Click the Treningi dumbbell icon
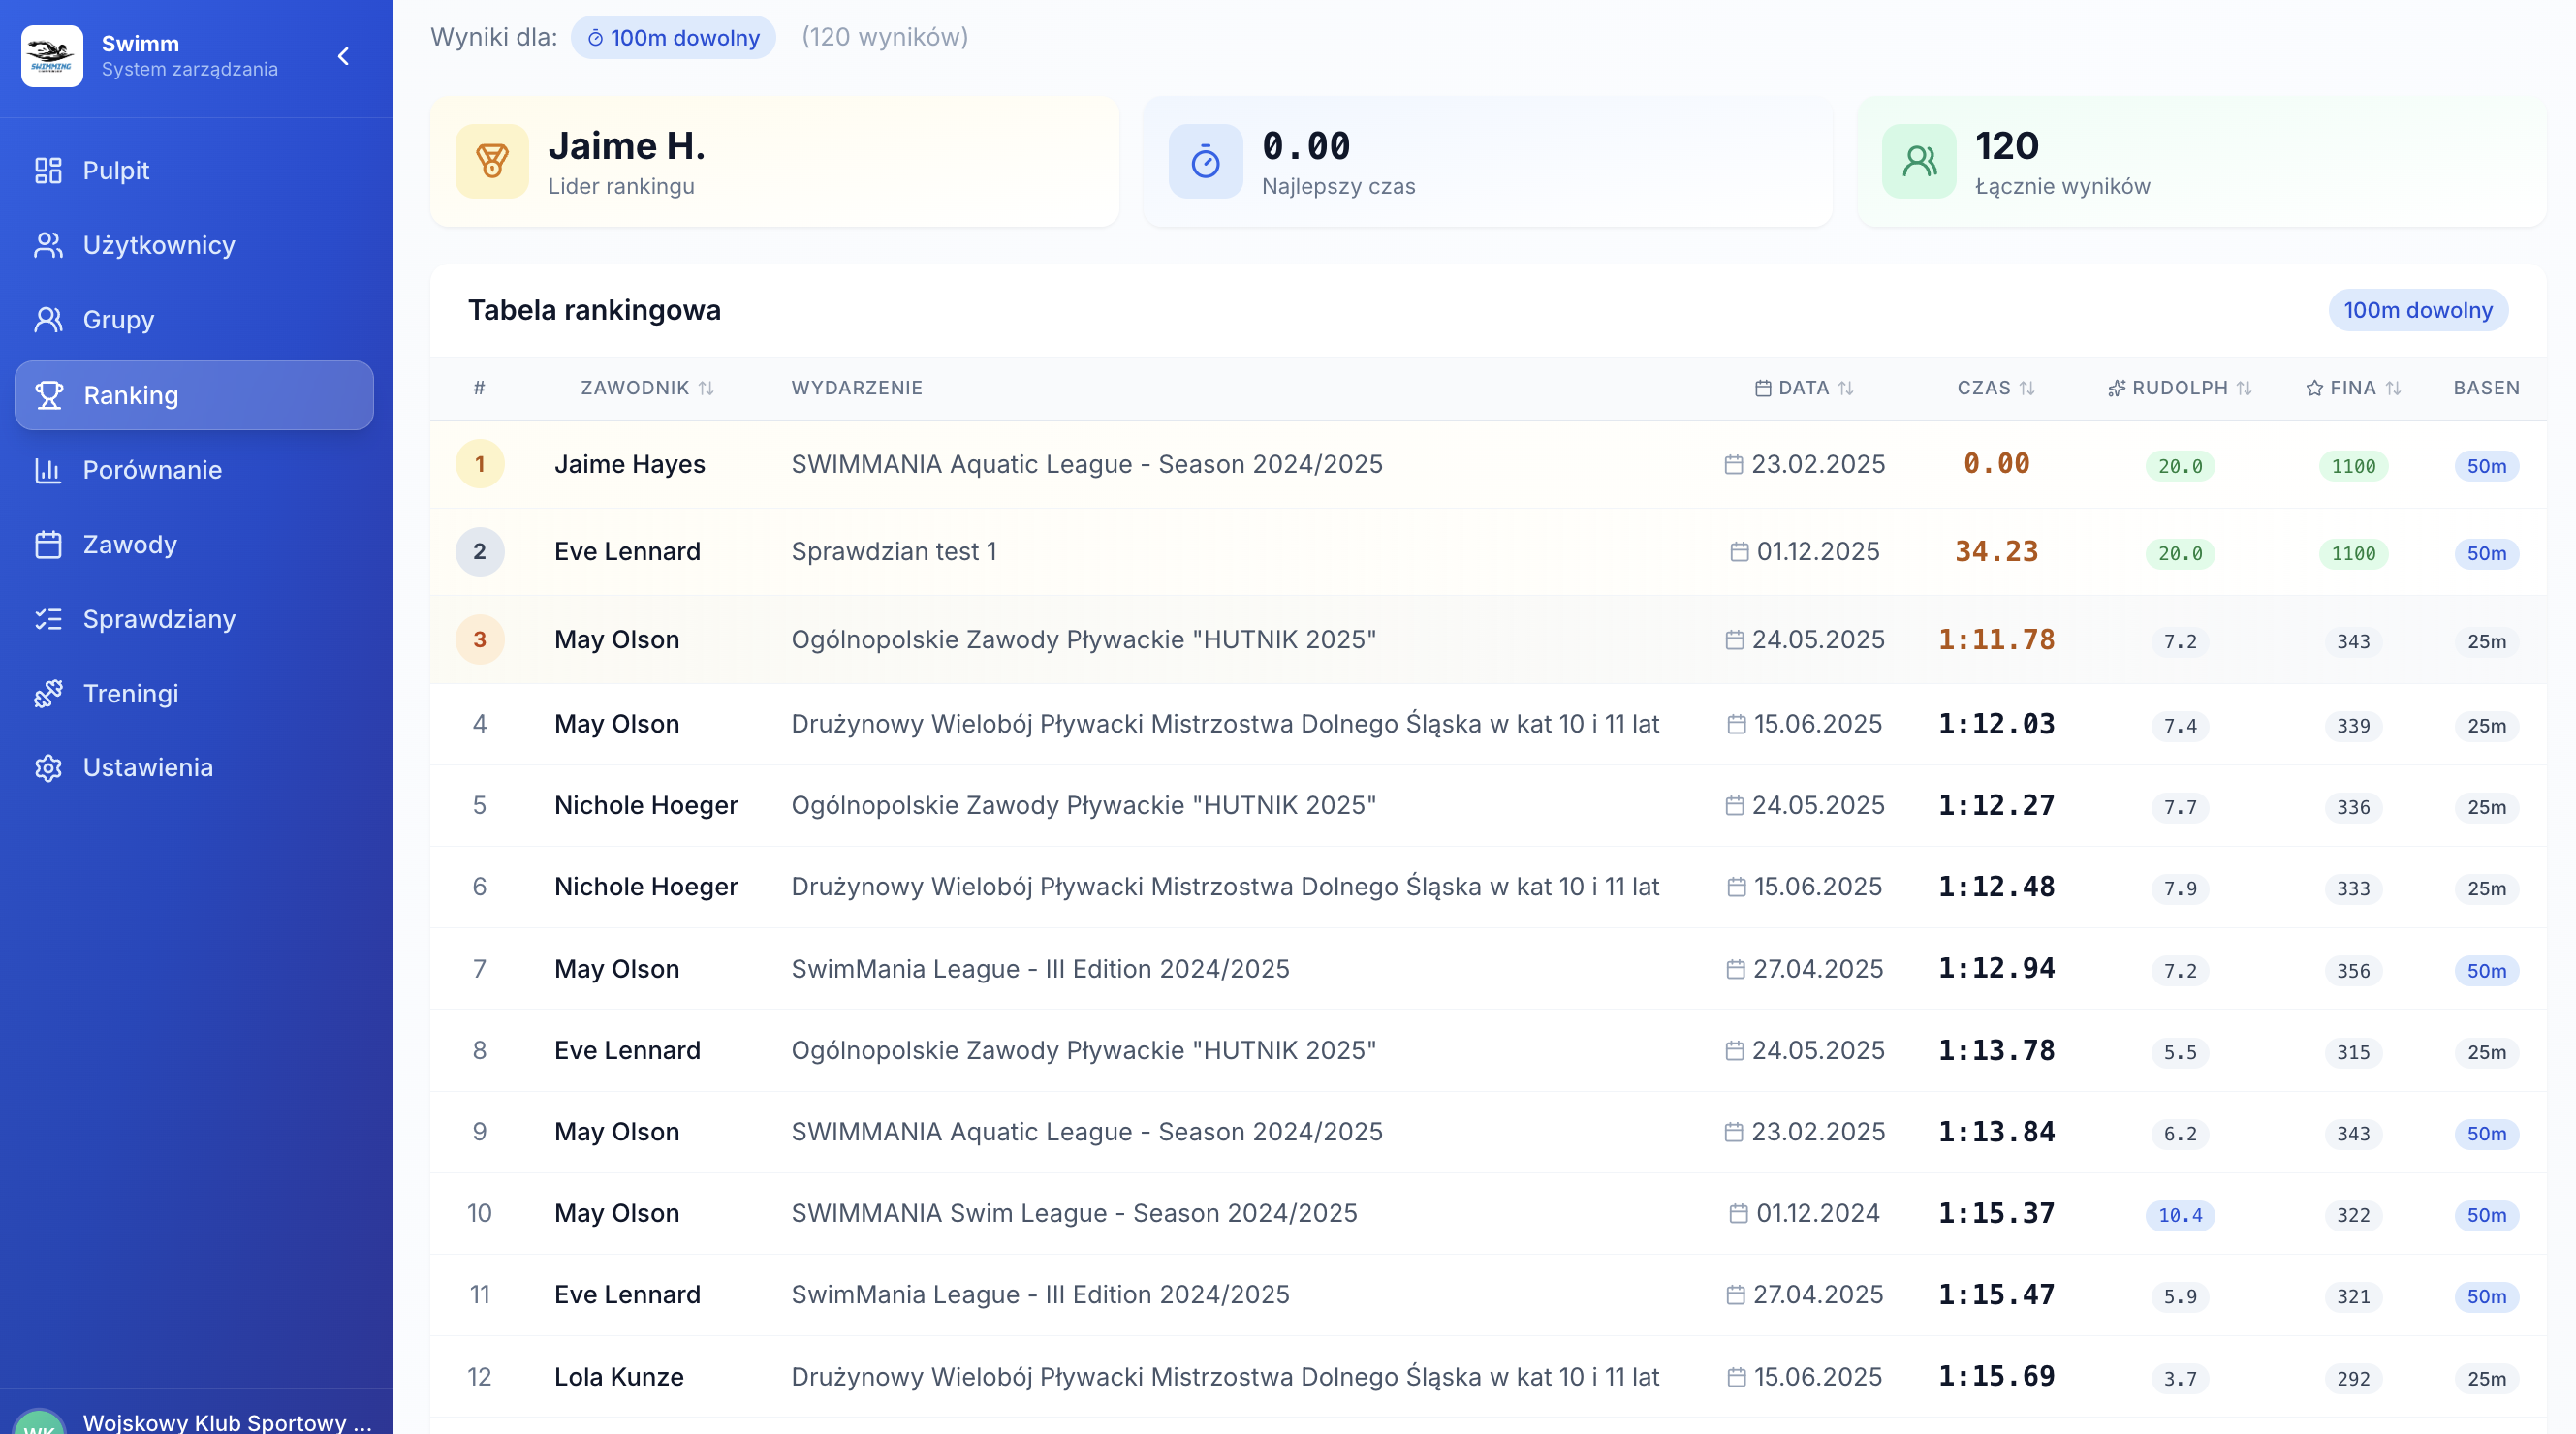The image size is (2576, 1434). pos(48,694)
